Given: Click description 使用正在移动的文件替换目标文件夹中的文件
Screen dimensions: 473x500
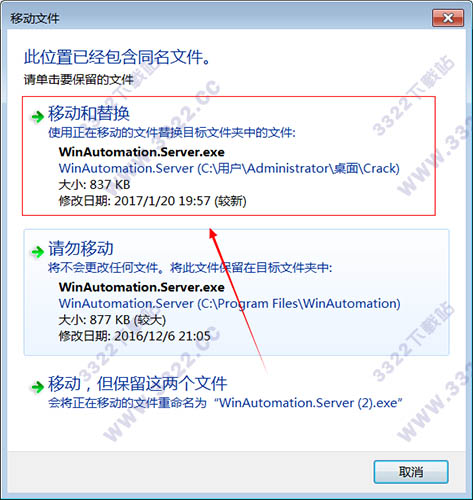Looking at the screenshot, I should 172,133.
